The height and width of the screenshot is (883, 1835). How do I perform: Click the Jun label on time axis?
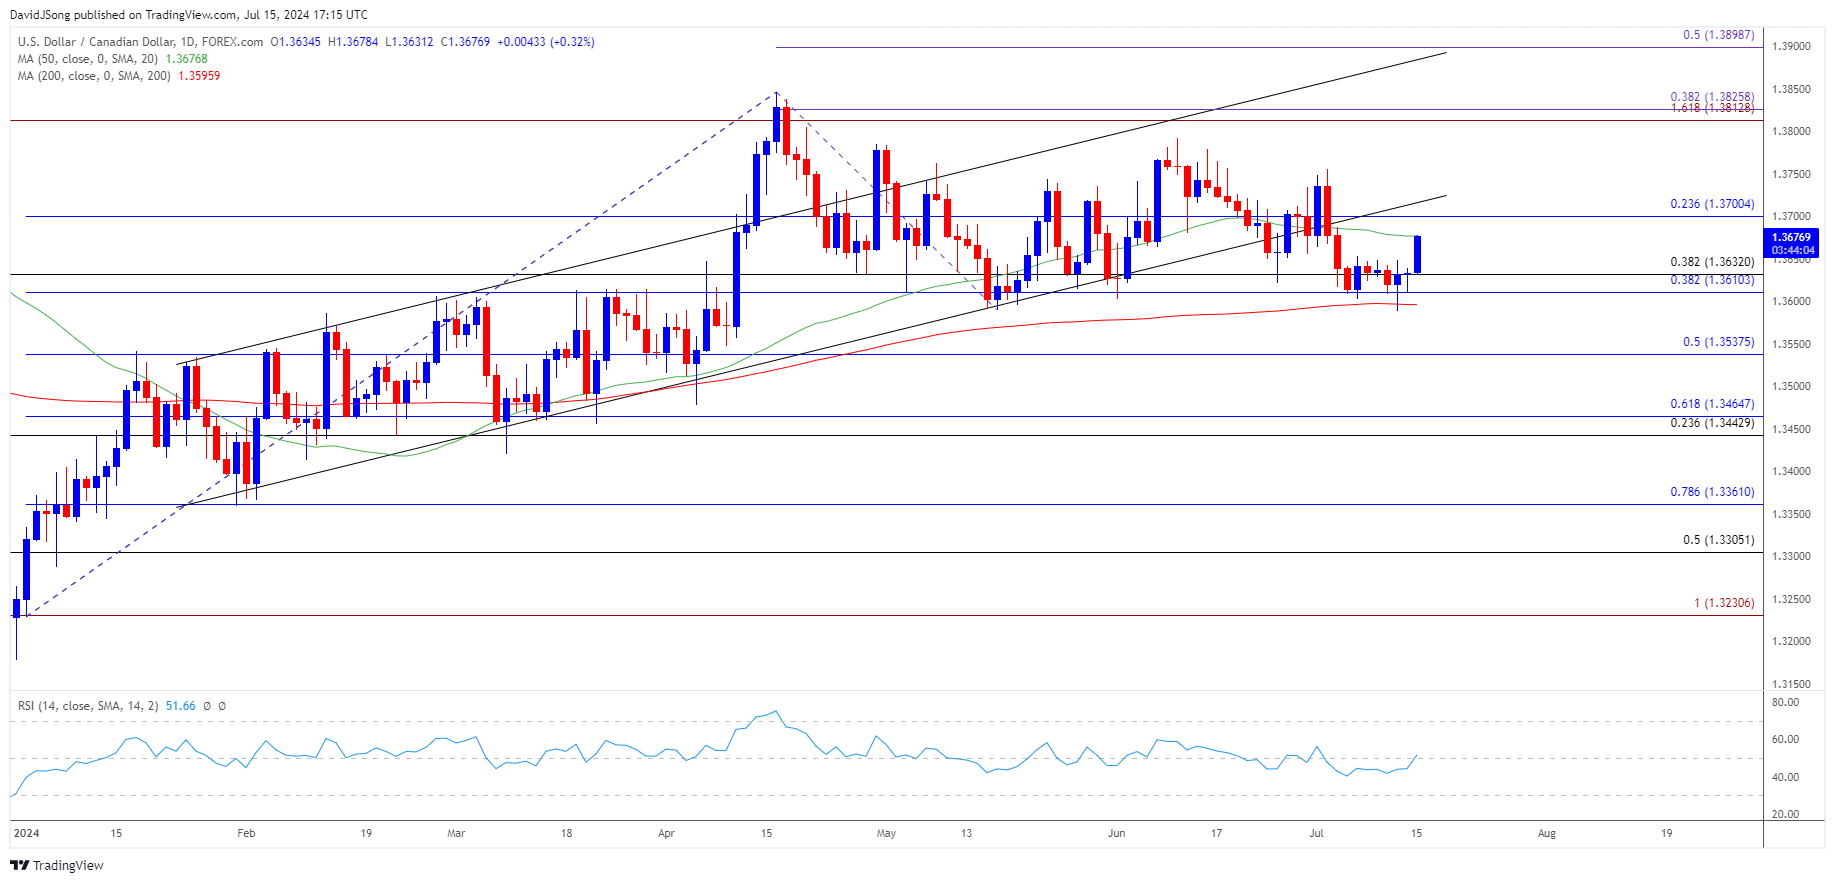tap(1117, 833)
